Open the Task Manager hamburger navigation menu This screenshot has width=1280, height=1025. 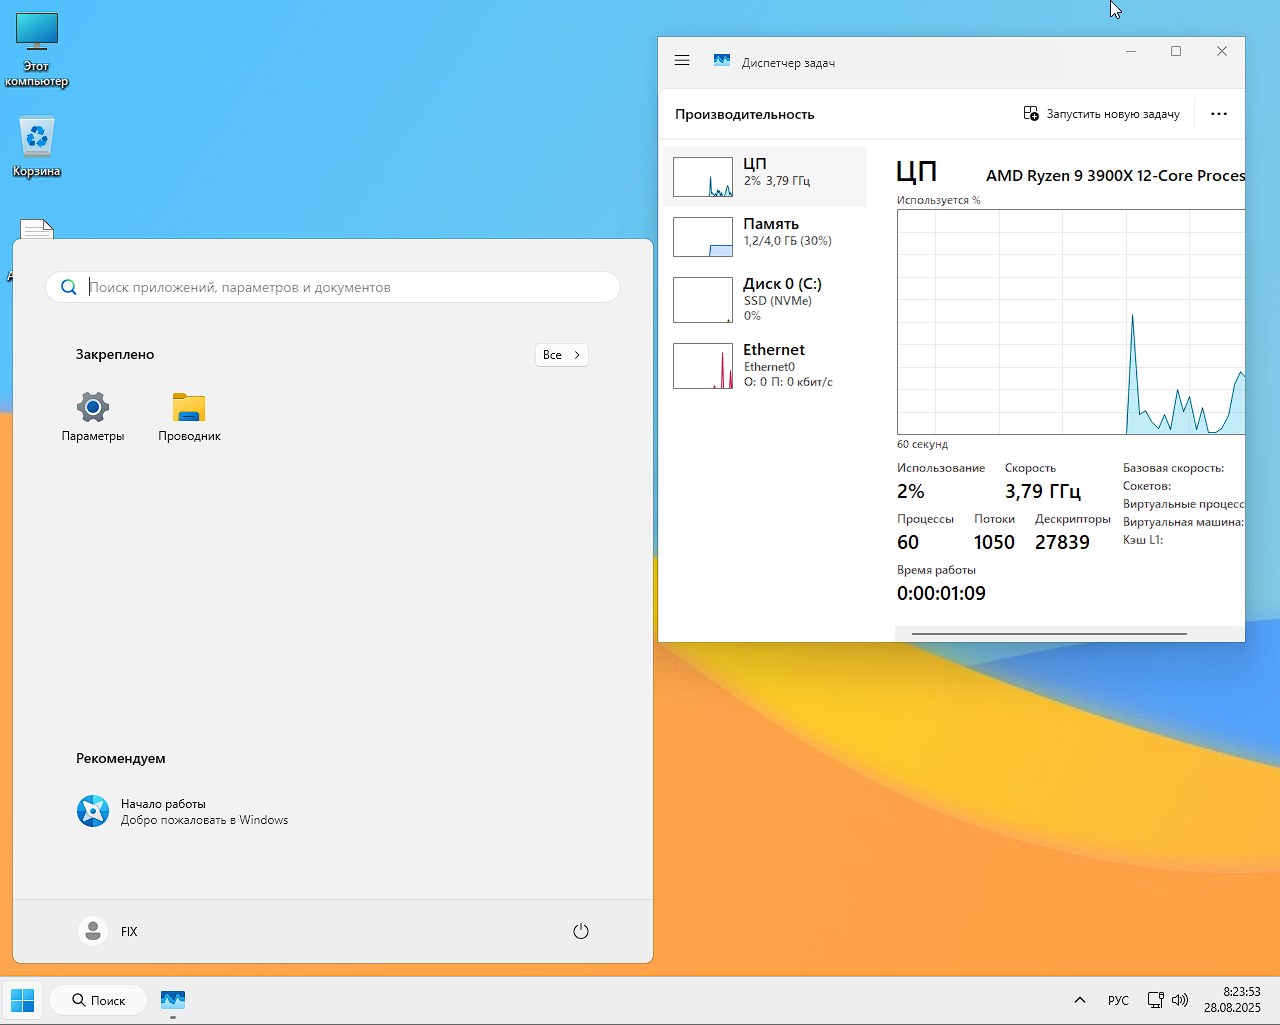click(682, 61)
